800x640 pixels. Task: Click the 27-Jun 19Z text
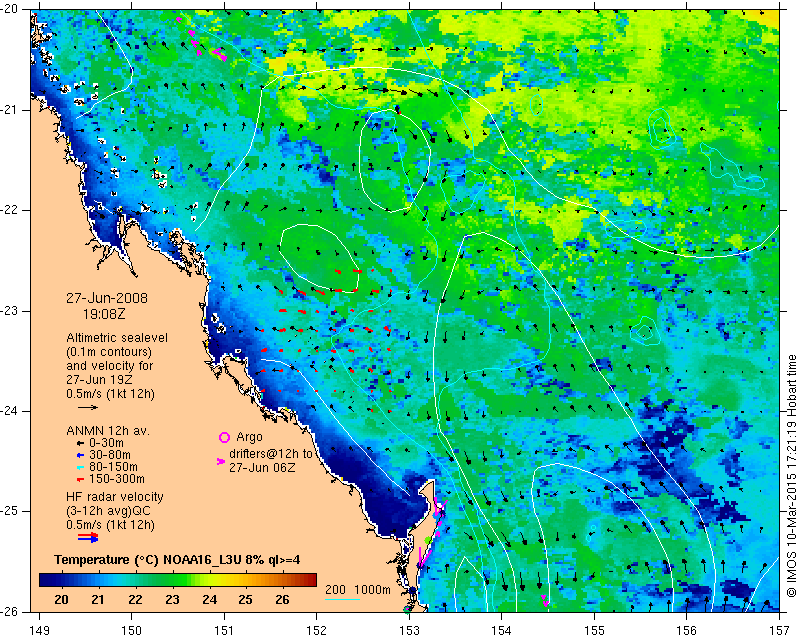click(99, 380)
